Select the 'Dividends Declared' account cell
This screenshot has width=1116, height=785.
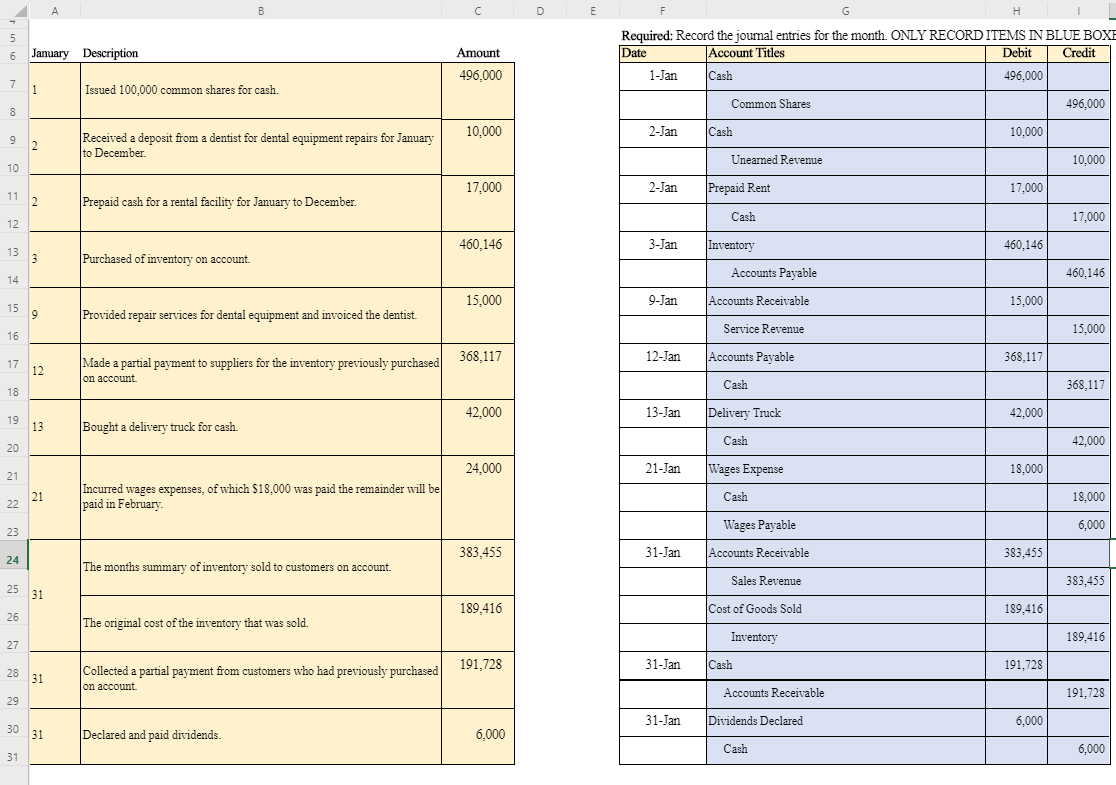tap(846, 722)
